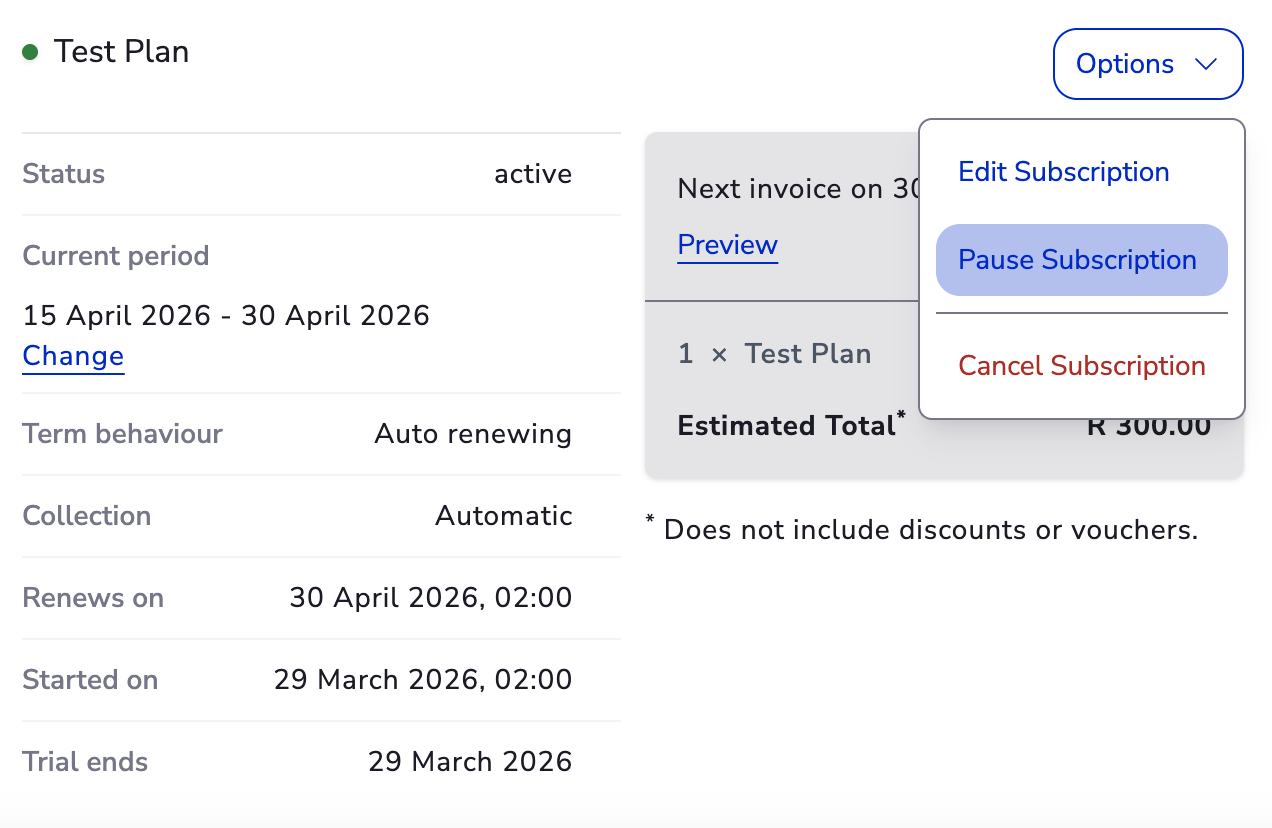1272x828 pixels.
Task: Open the invoice Preview link
Action: 727,245
